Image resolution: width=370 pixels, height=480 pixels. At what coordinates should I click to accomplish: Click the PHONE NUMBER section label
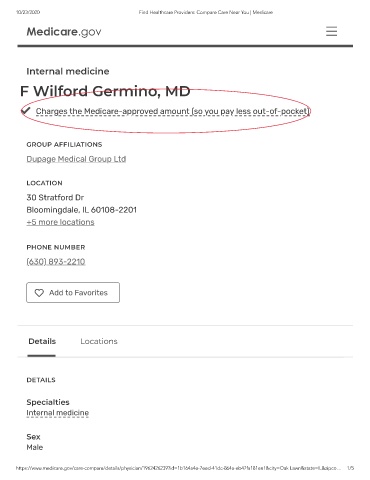pyautogui.click(x=56, y=247)
